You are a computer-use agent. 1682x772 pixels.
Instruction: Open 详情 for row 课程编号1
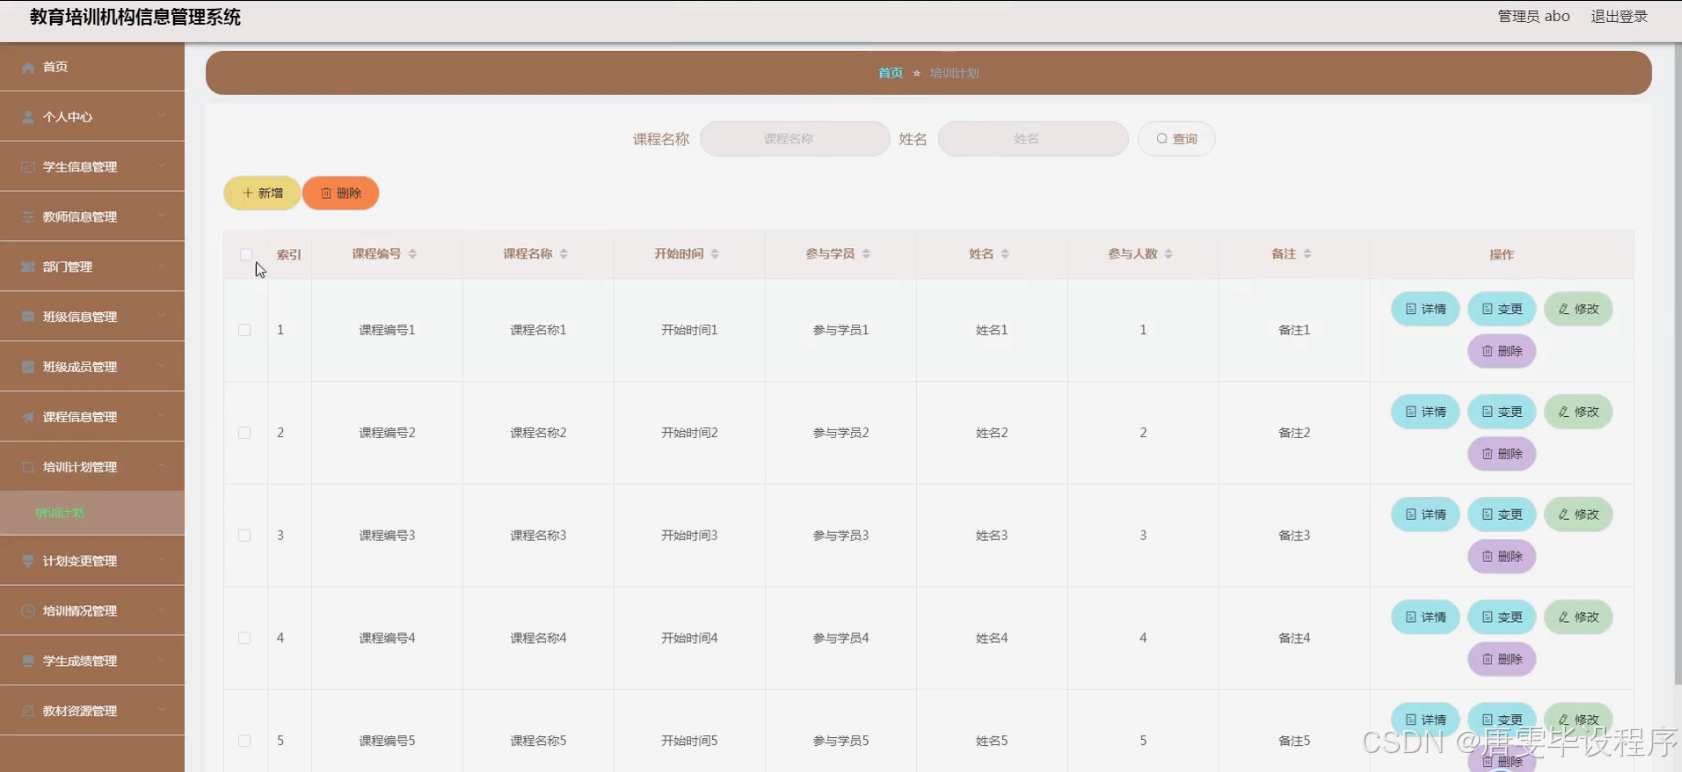[x=1425, y=309]
